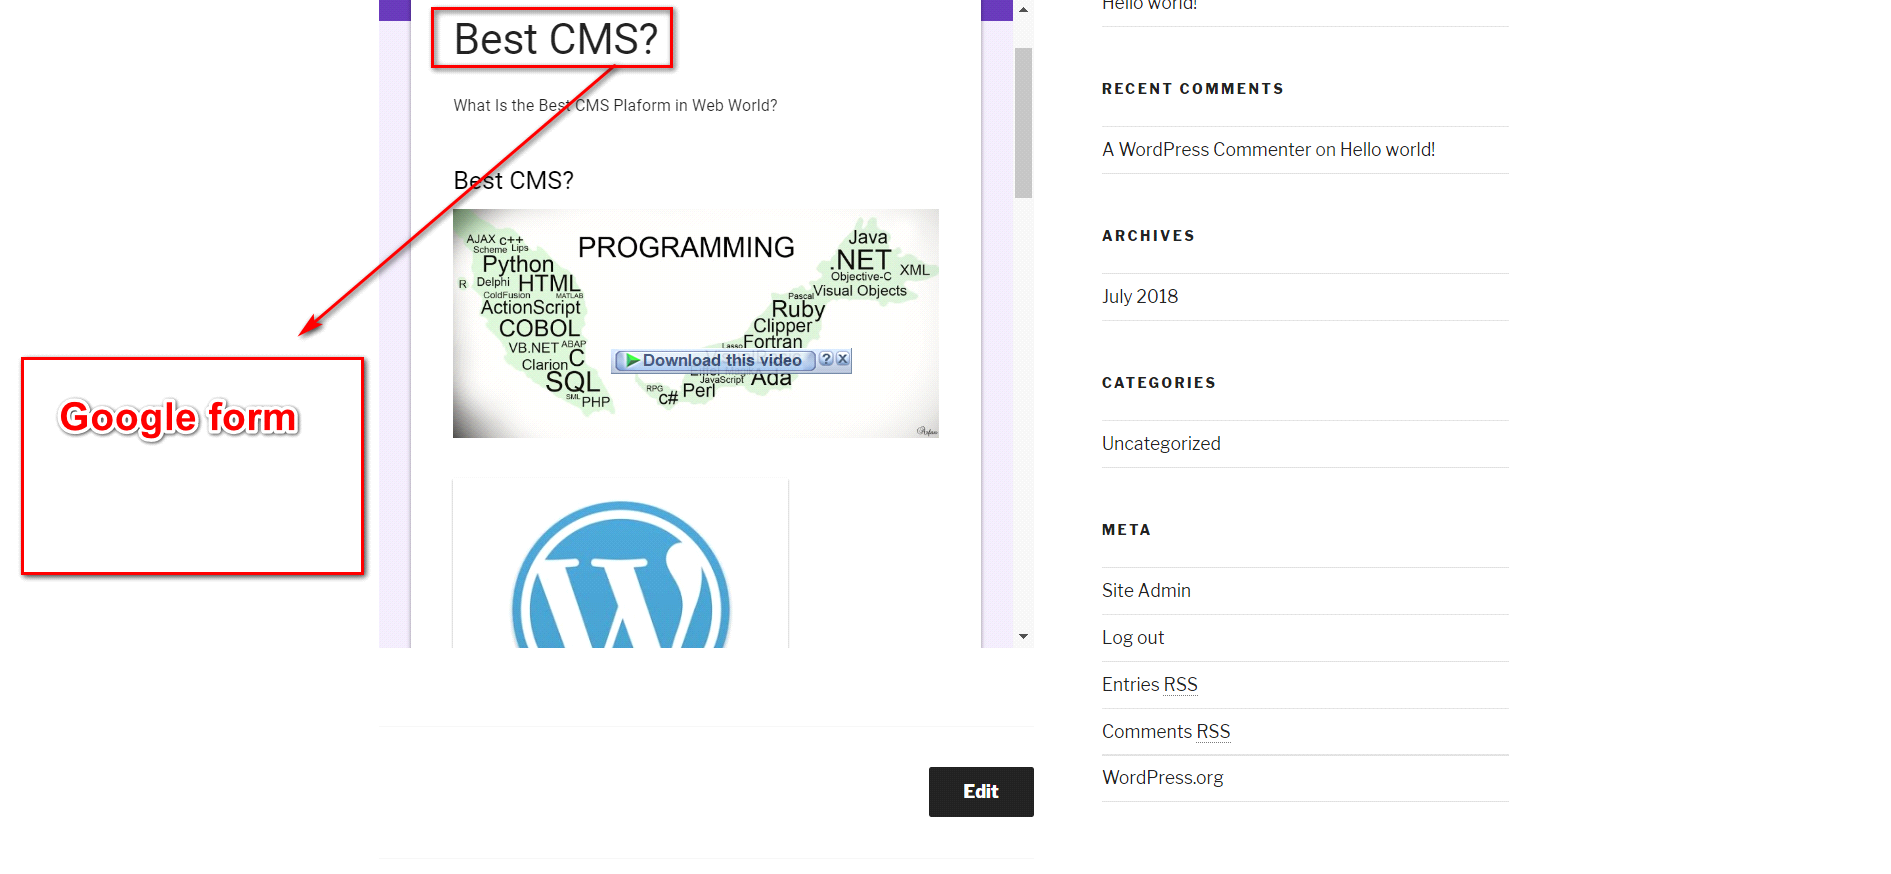The image size is (1891, 874).
Task: Click the Hello world! recent post link at top
Action: coord(1150,5)
